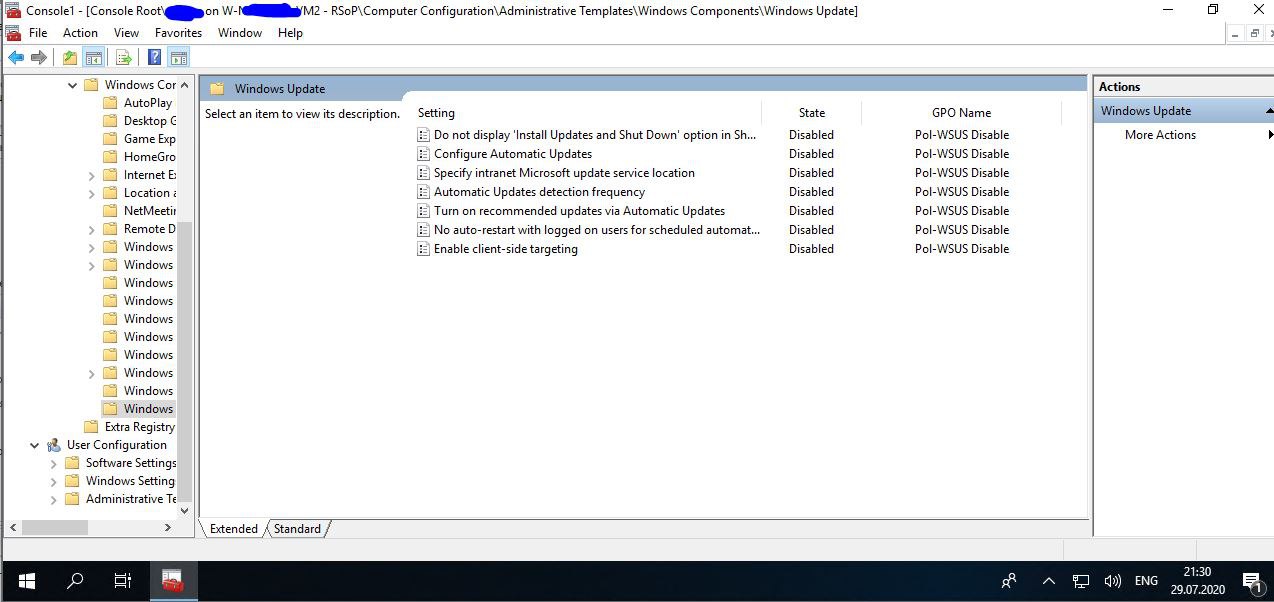Click the ENG input language indicator
This screenshot has height=602, width=1274.
pos(1146,581)
